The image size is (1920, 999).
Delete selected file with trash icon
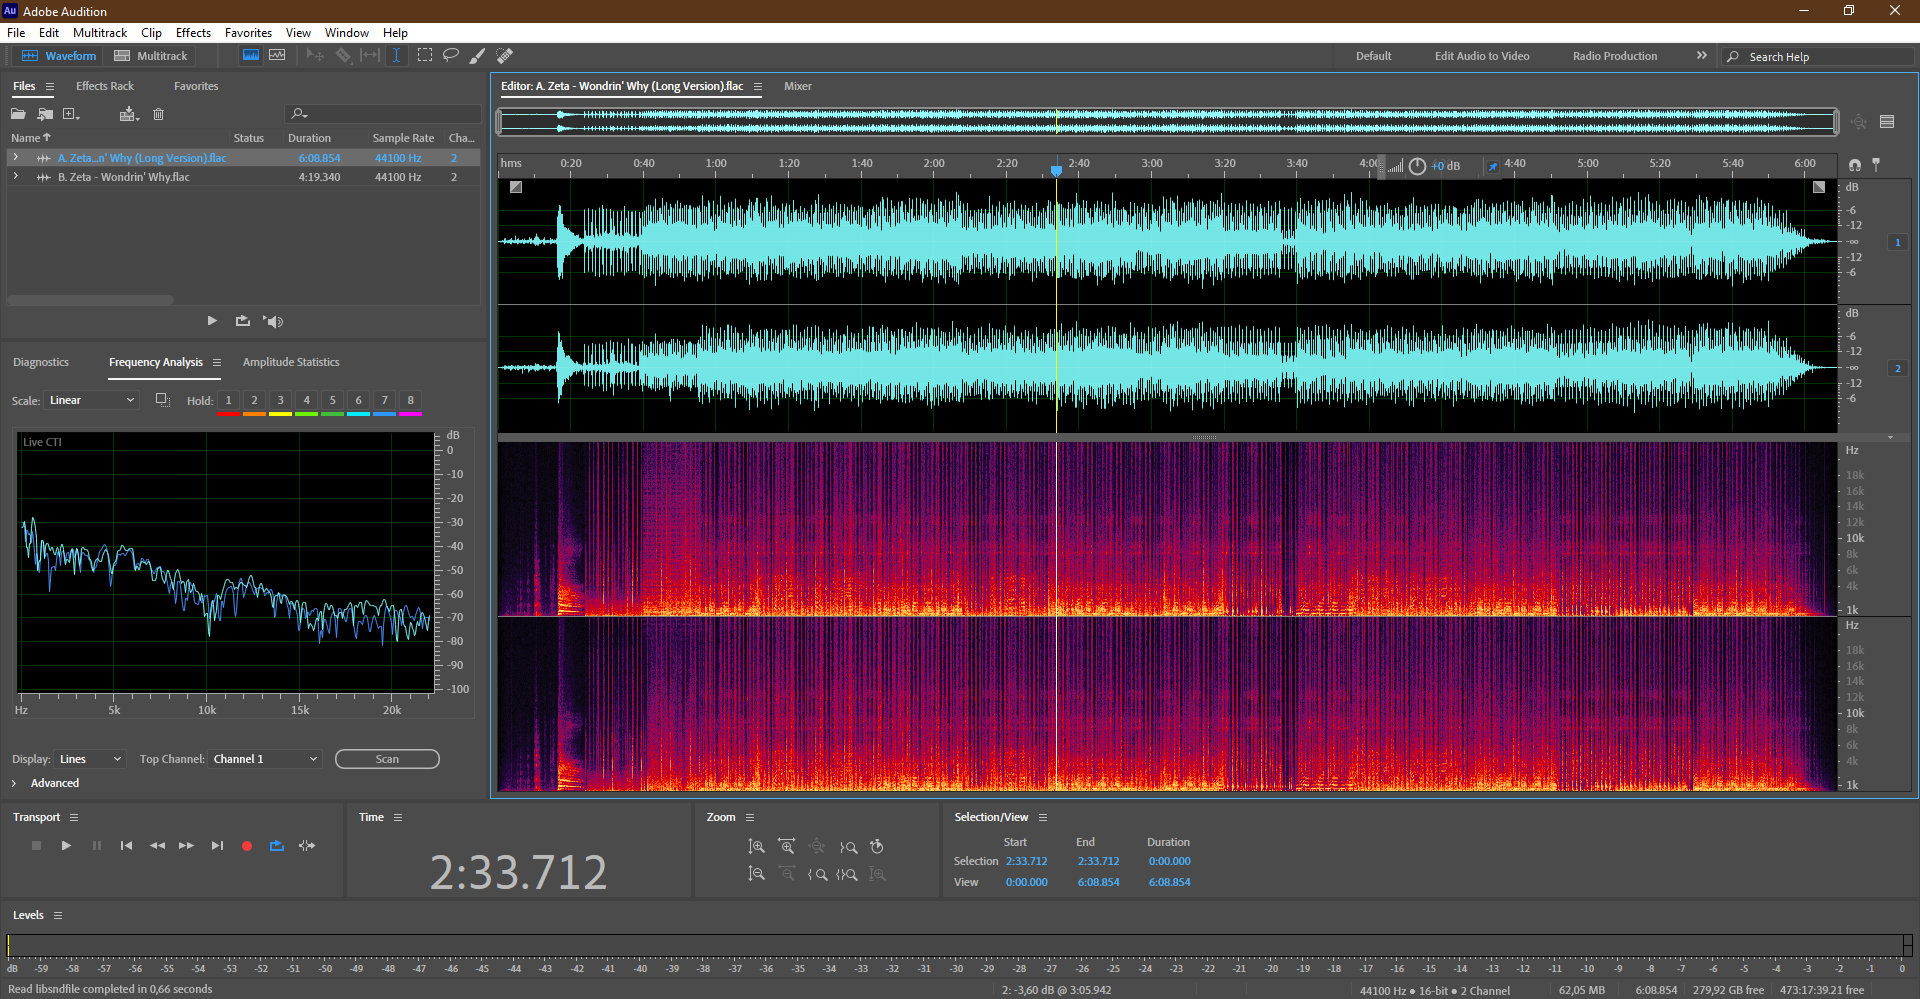coord(158,114)
